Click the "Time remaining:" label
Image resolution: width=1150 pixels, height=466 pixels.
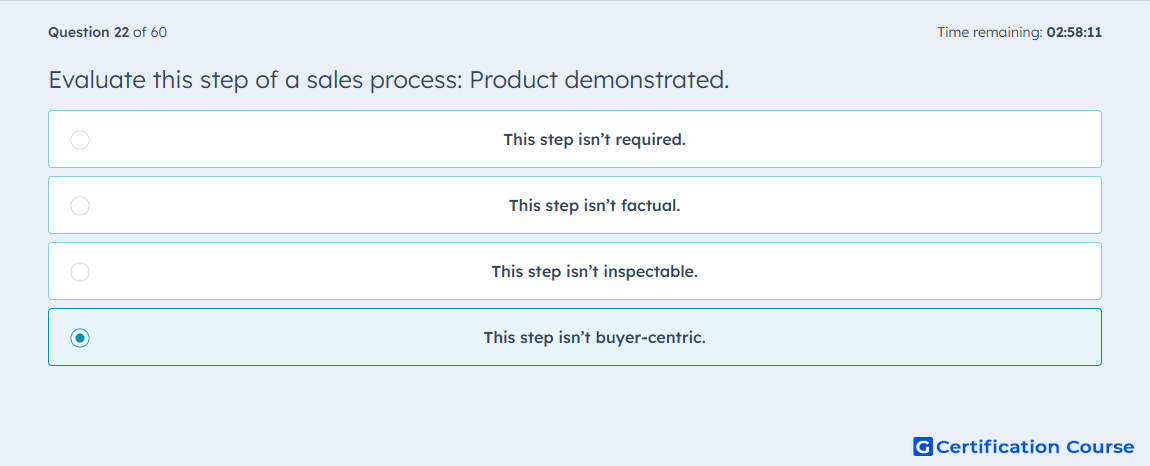990,32
